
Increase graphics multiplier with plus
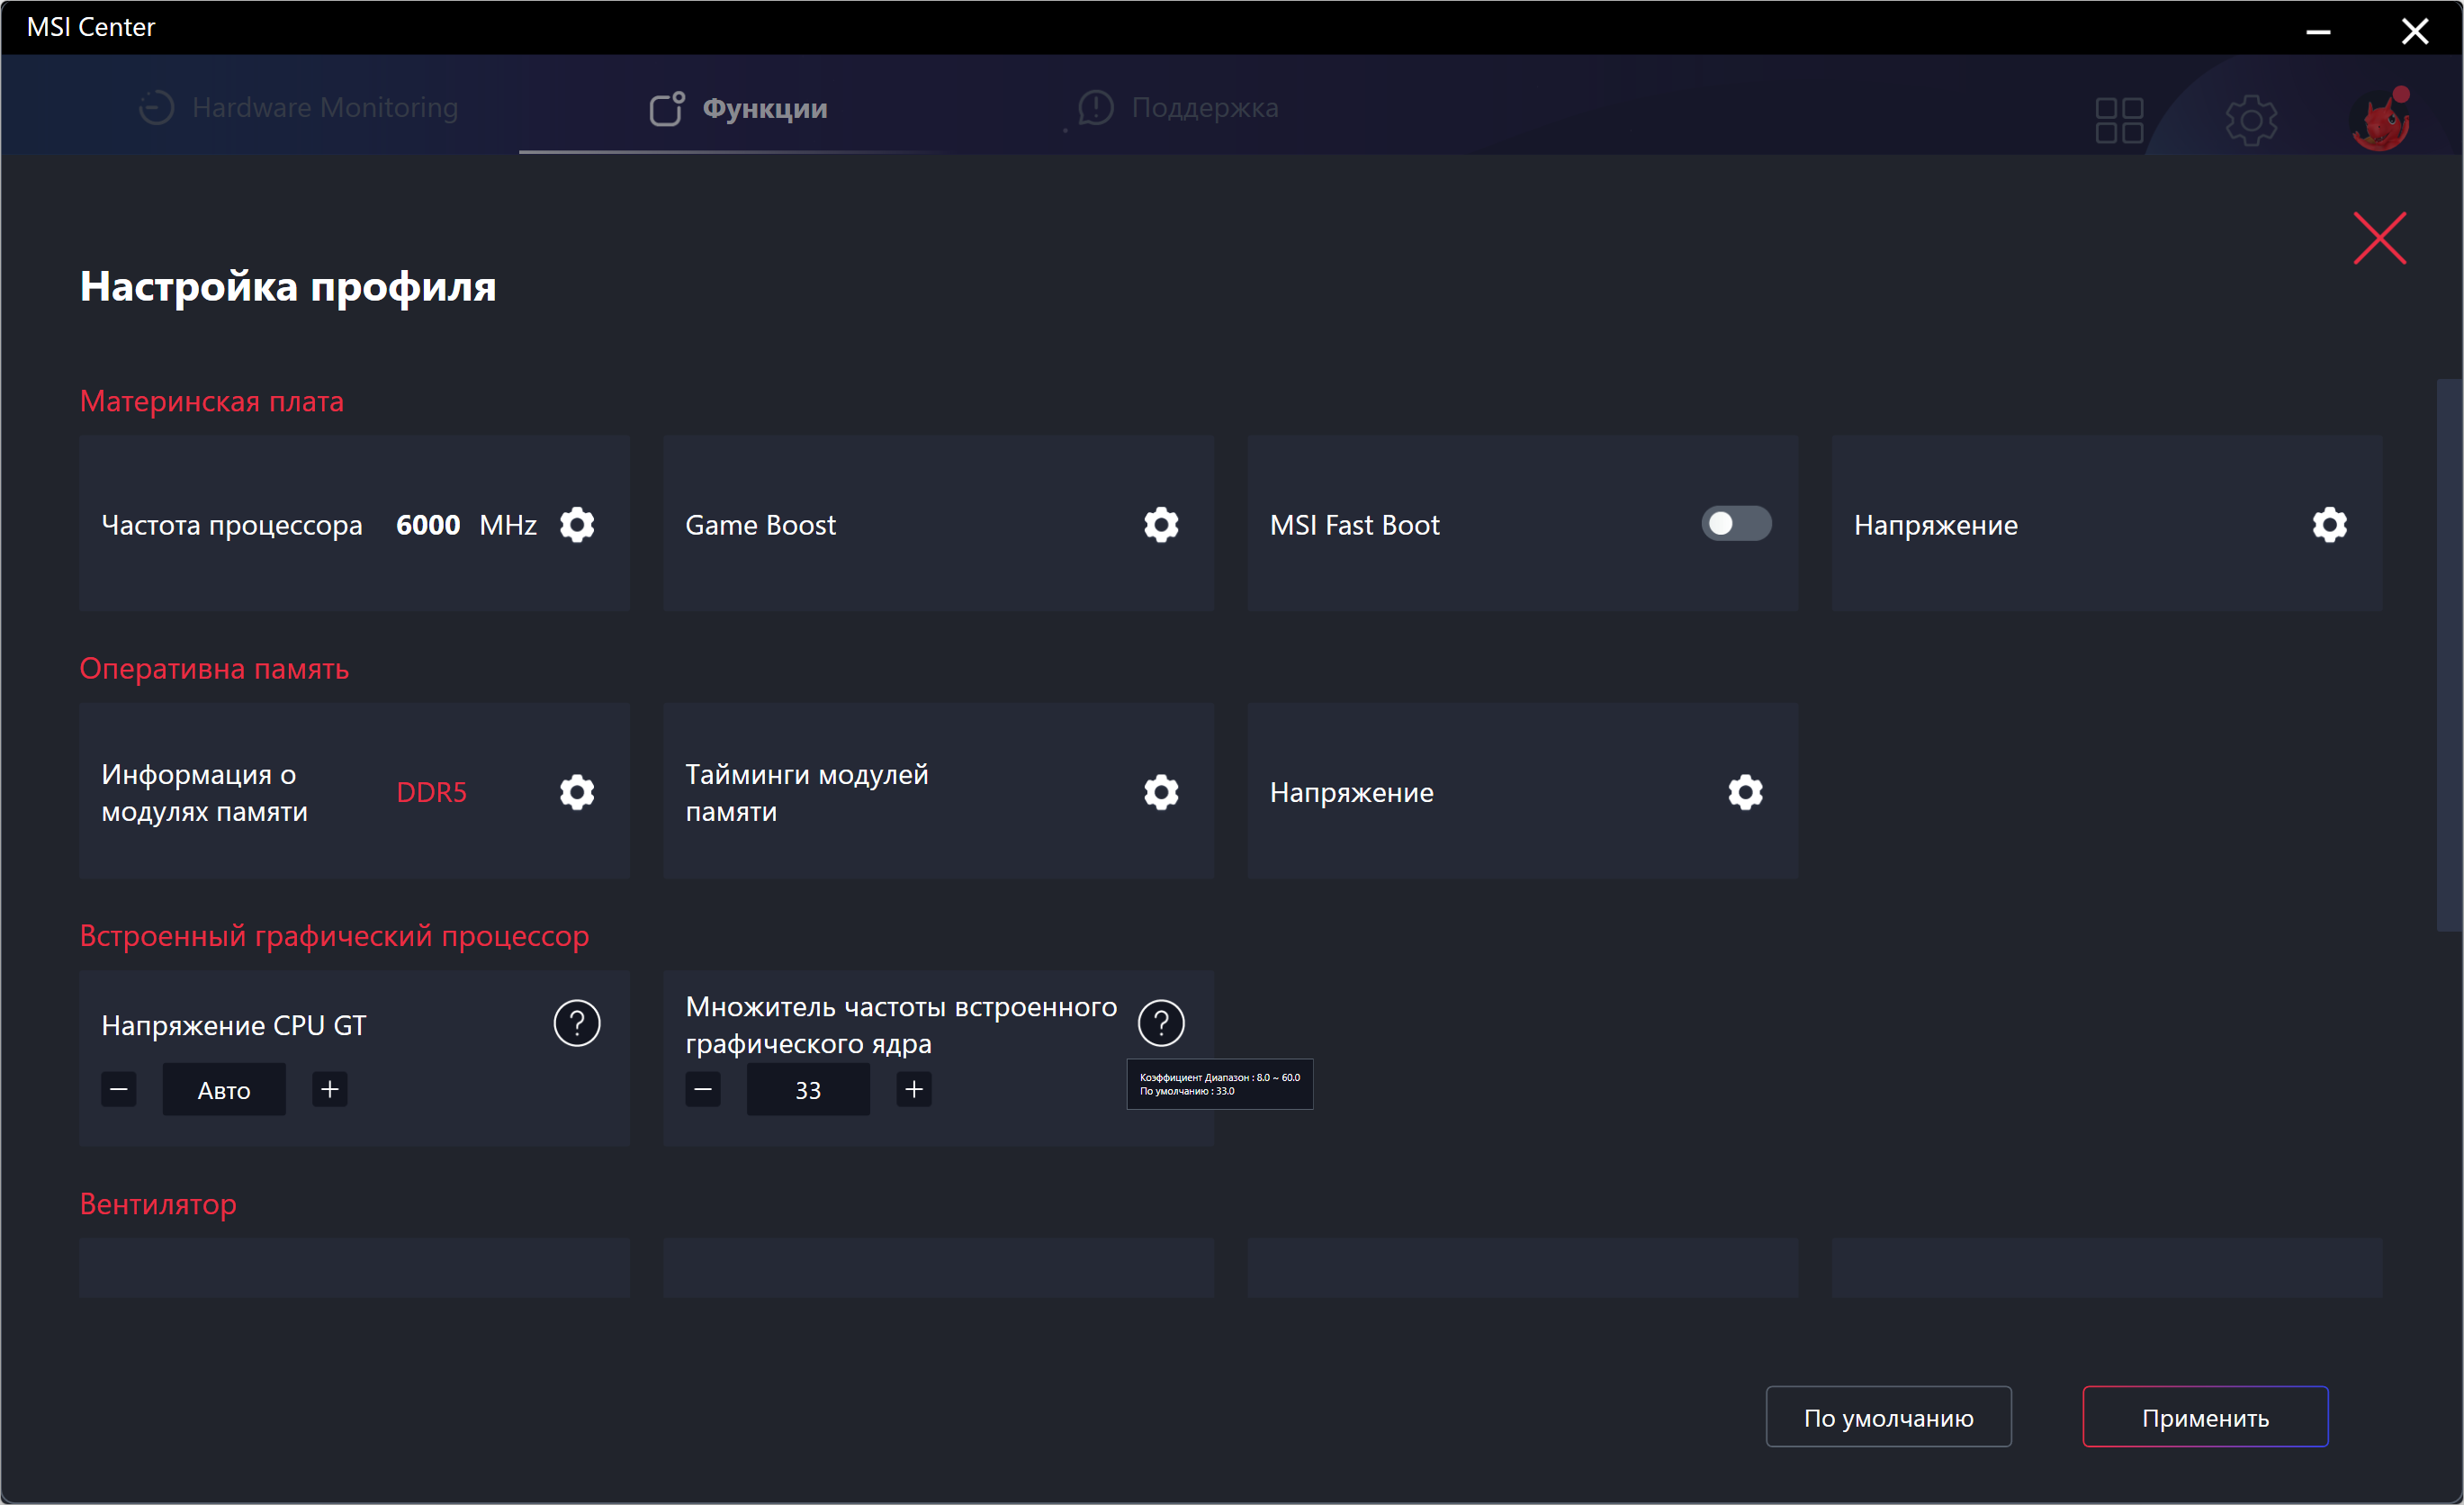(x=914, y=1089)
